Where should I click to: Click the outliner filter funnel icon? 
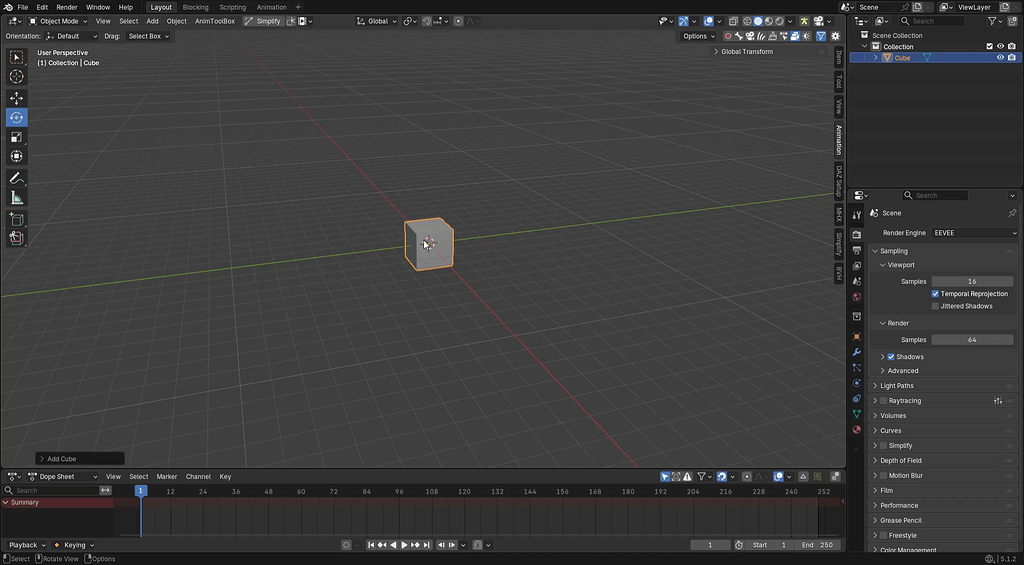992,21
